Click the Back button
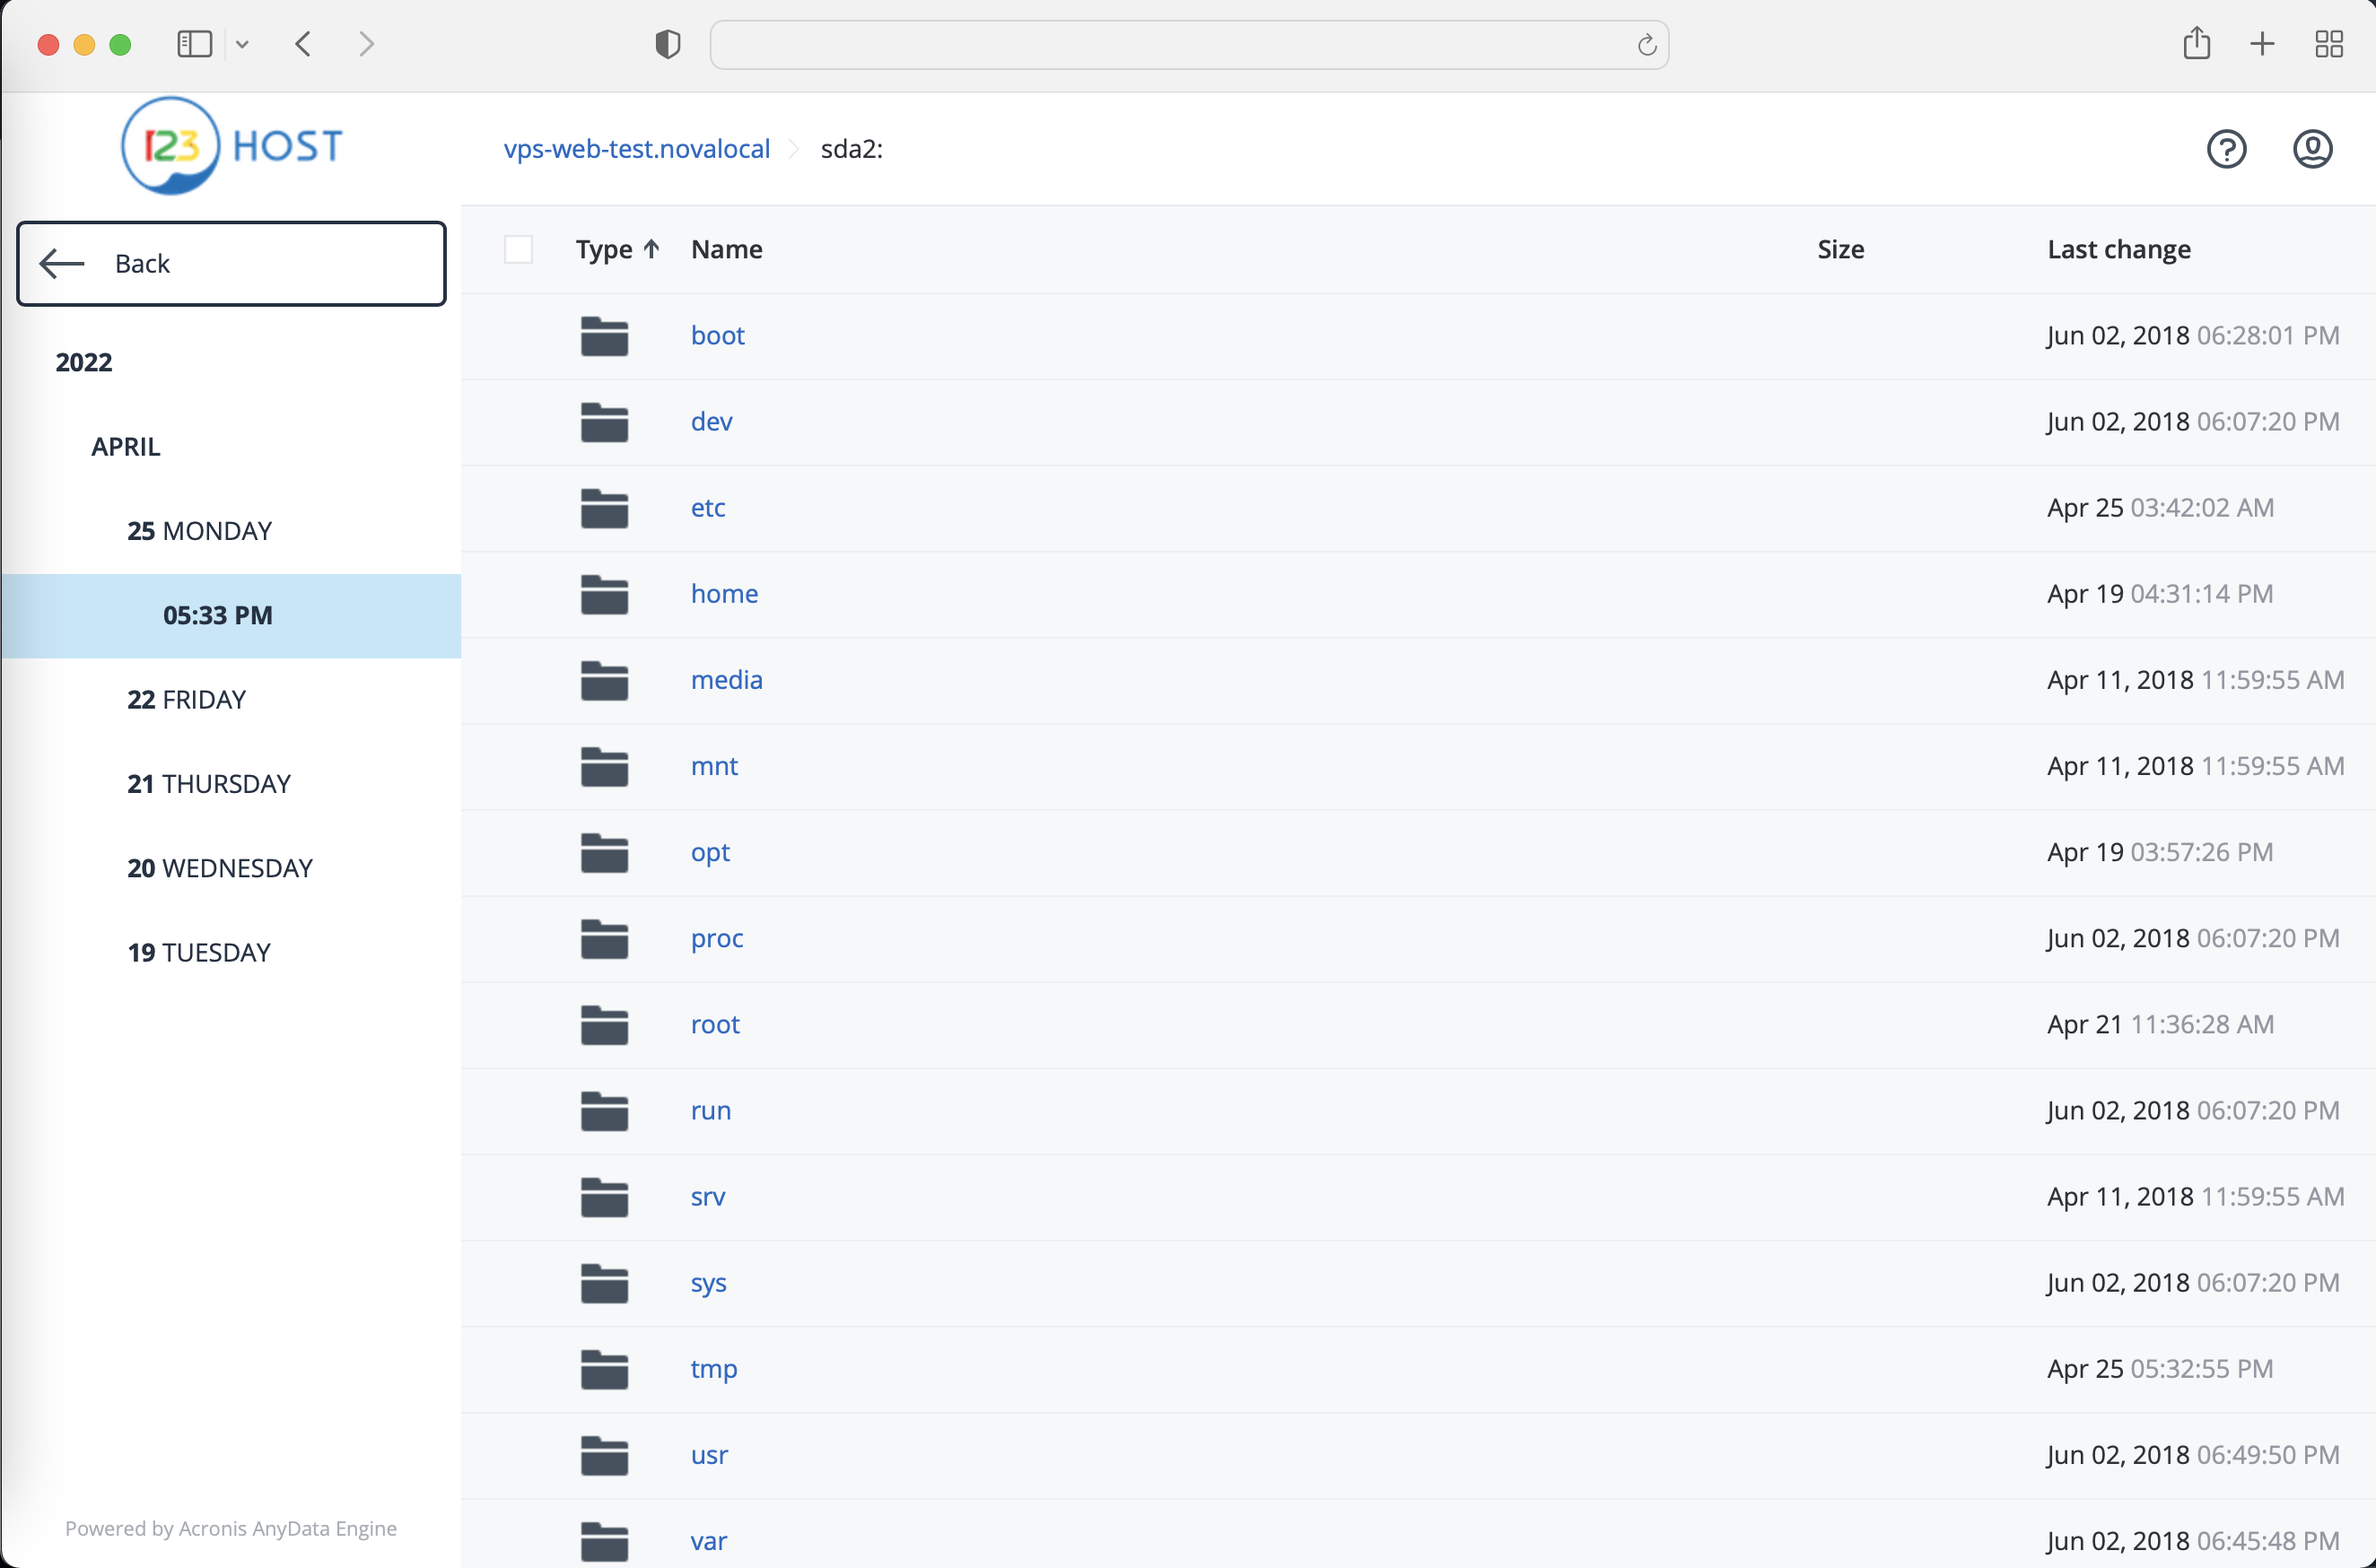 click(231, 263)
